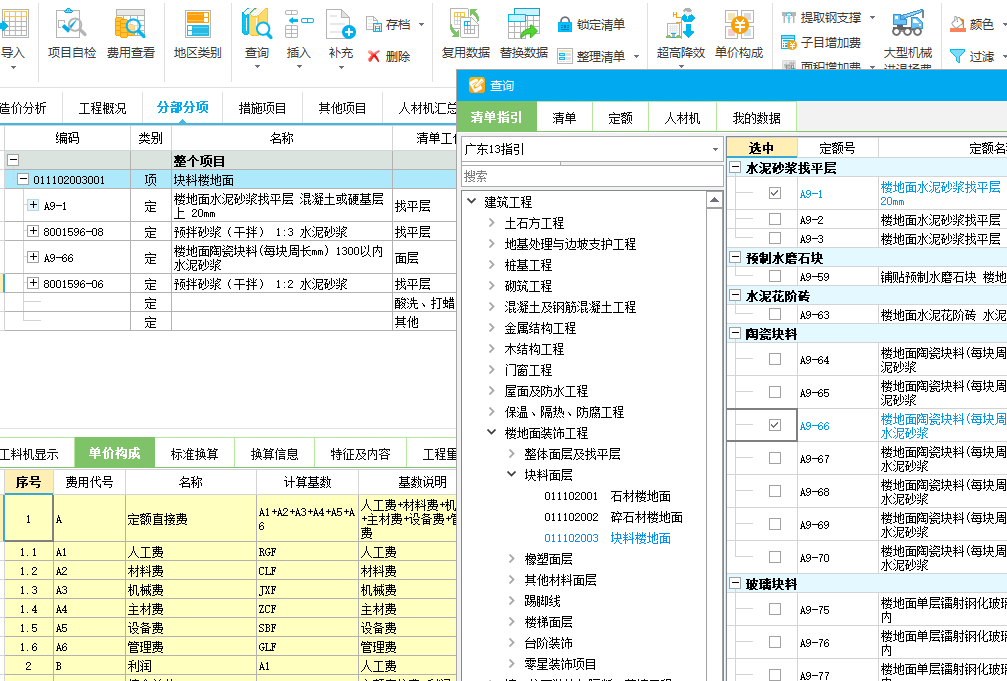Click the 导入 import icon
This screenshot has width=1007, height=681.
pyautogui.click(x=13, y=24)
